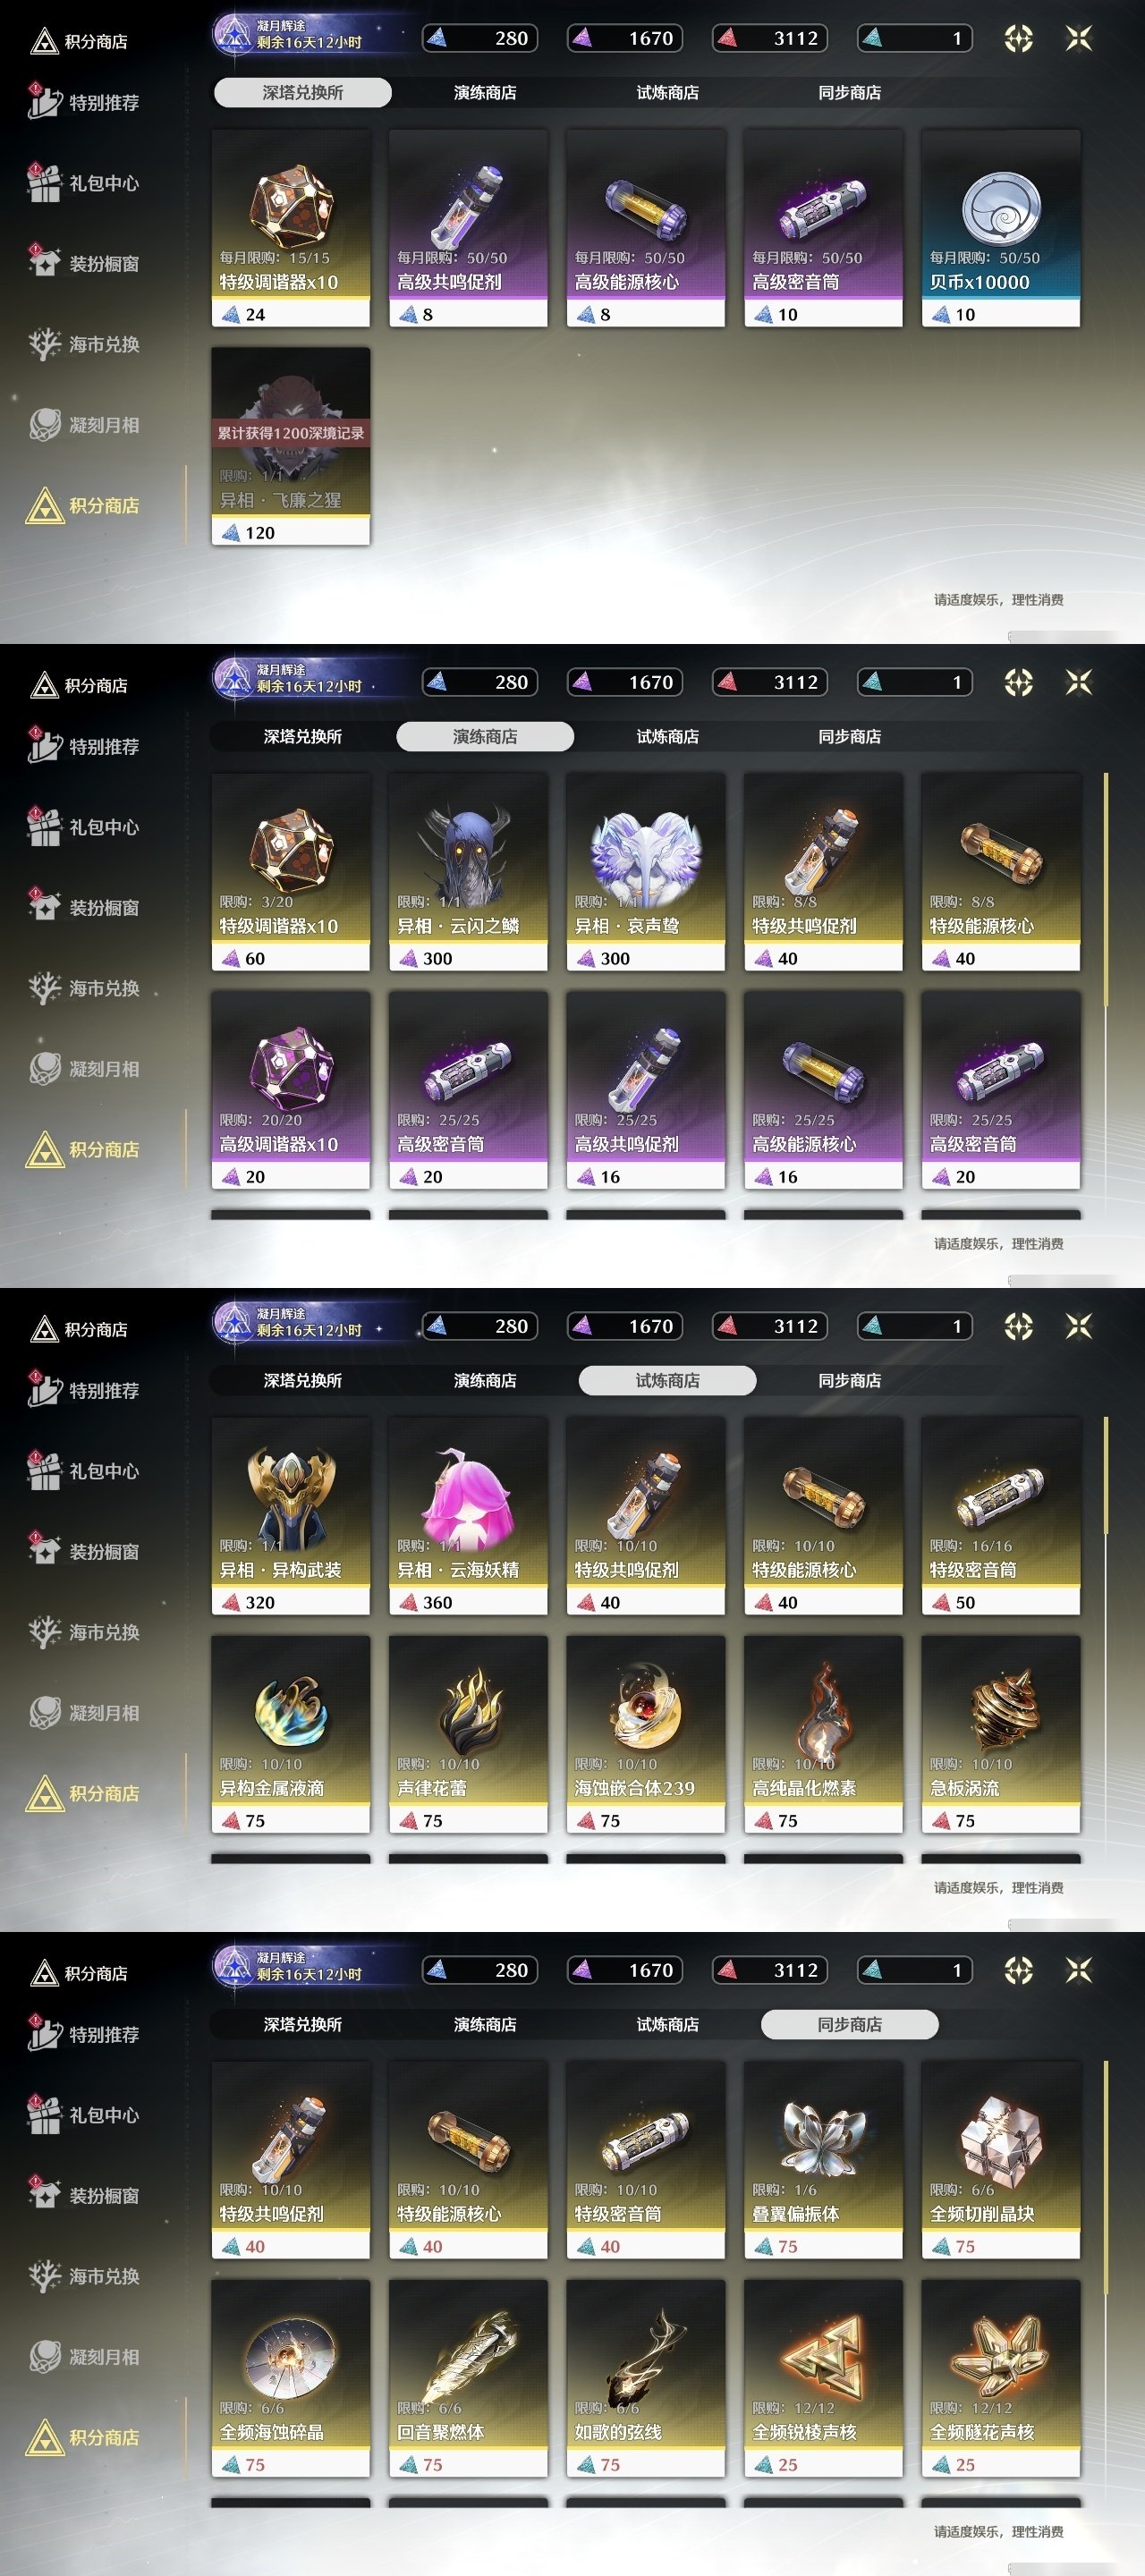Select the 如歌的弦线 material

(646, 2378)
